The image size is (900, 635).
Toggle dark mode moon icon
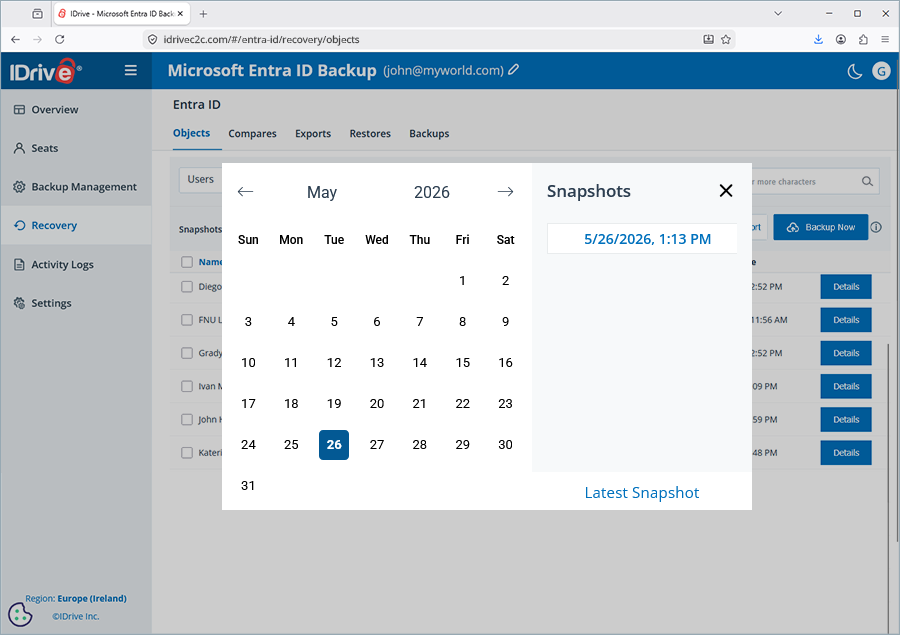pyautogui.click(x=855, y=71)
